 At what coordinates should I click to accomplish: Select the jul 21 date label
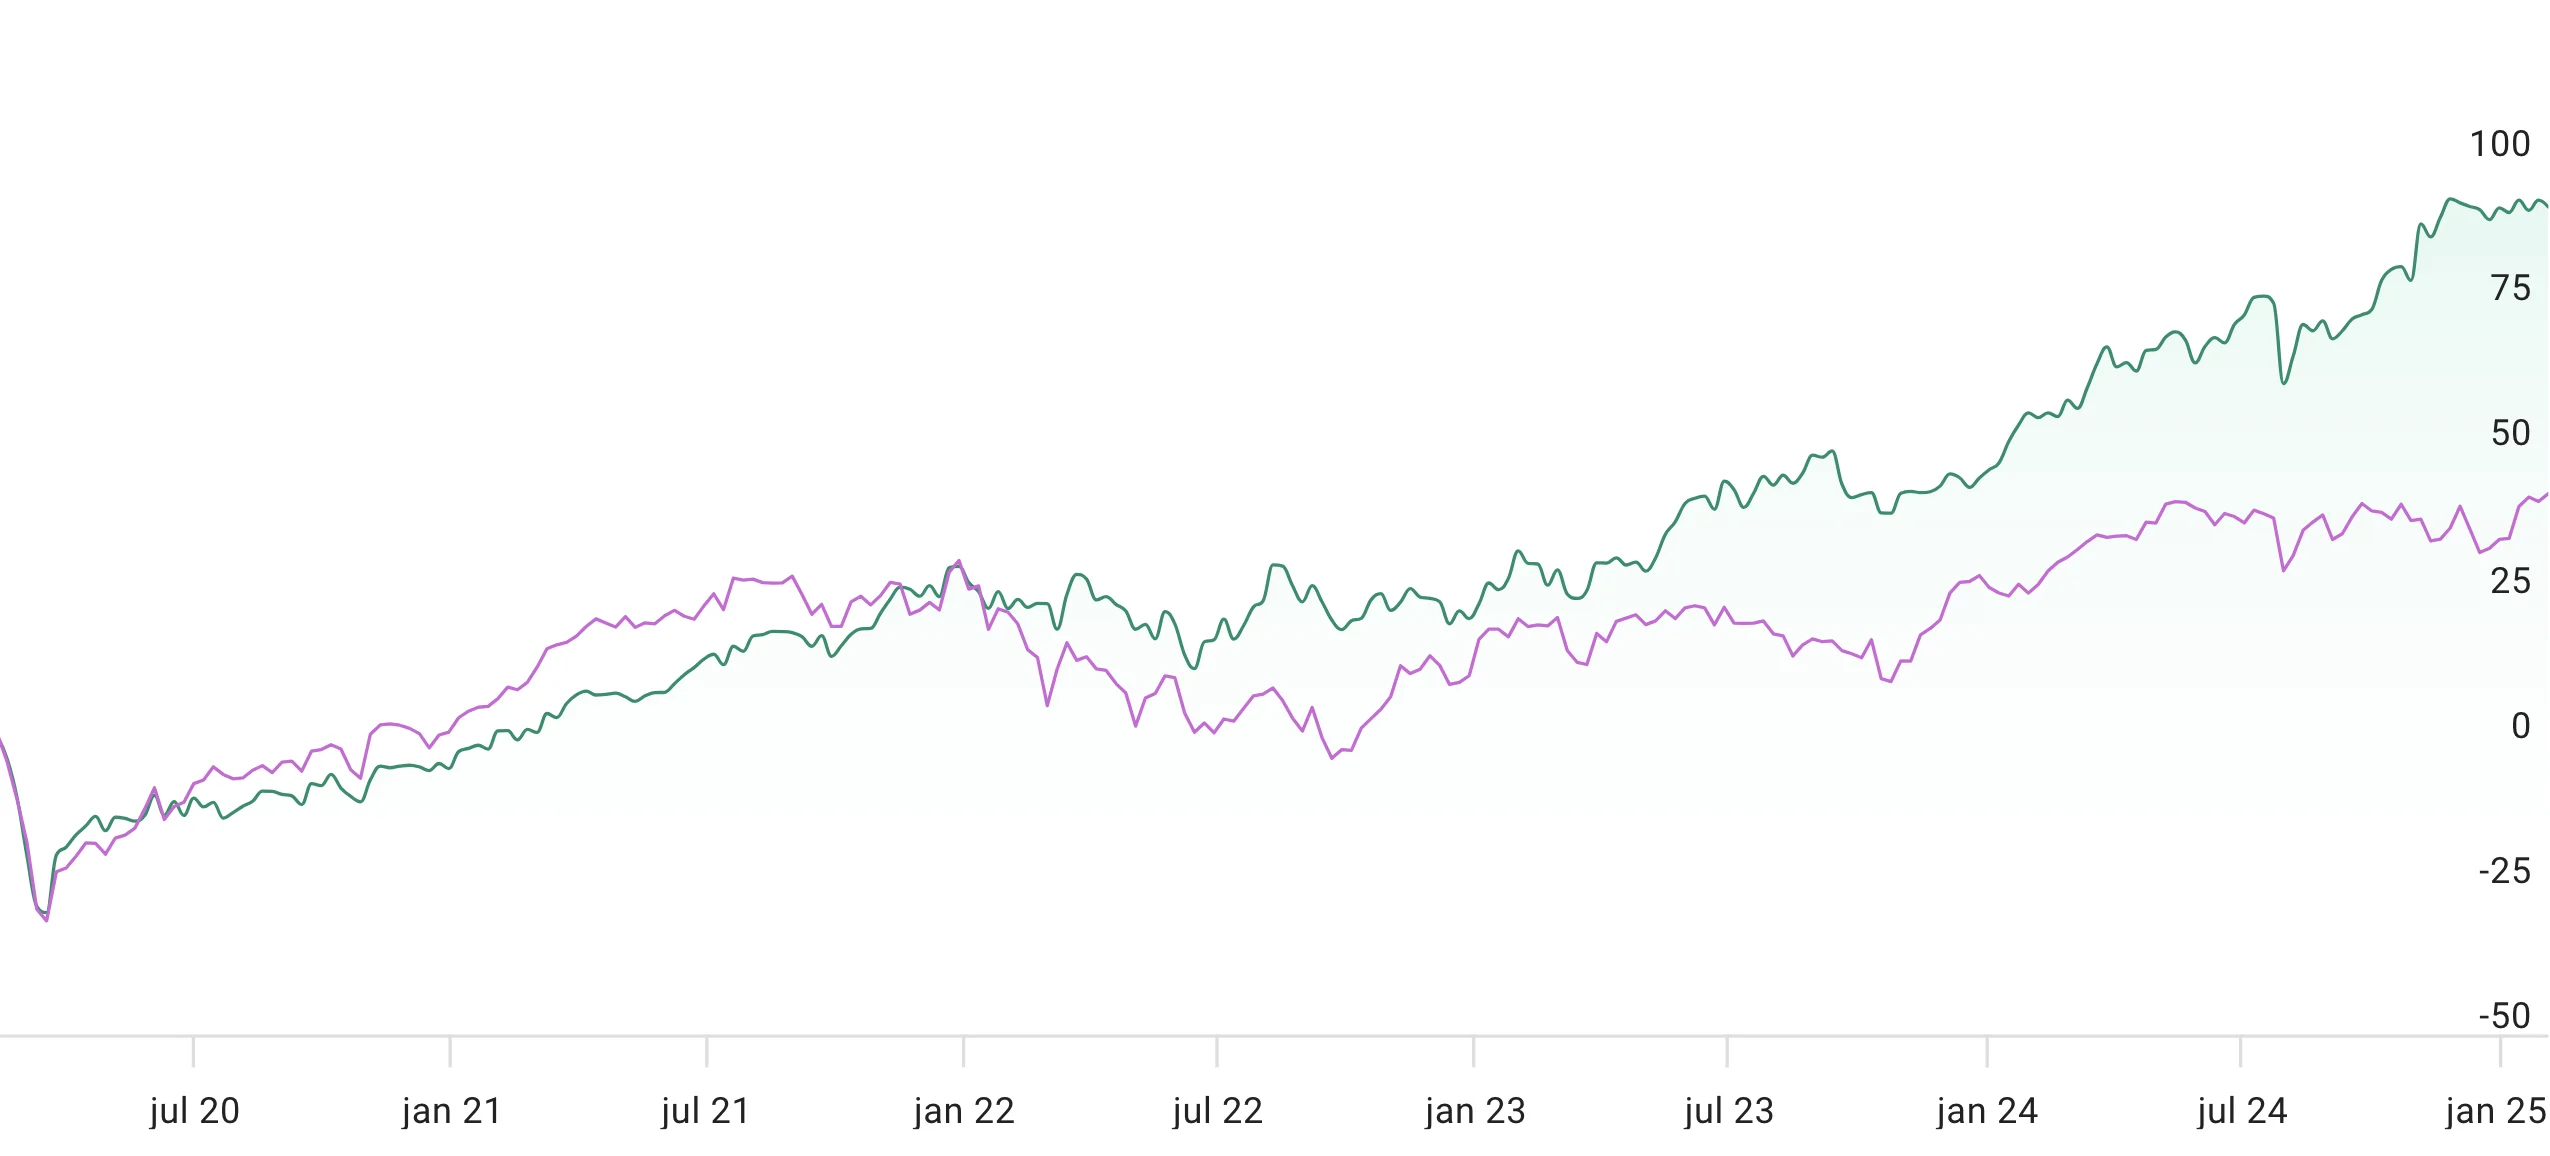pyautogui.click(x=705, y=1111)
